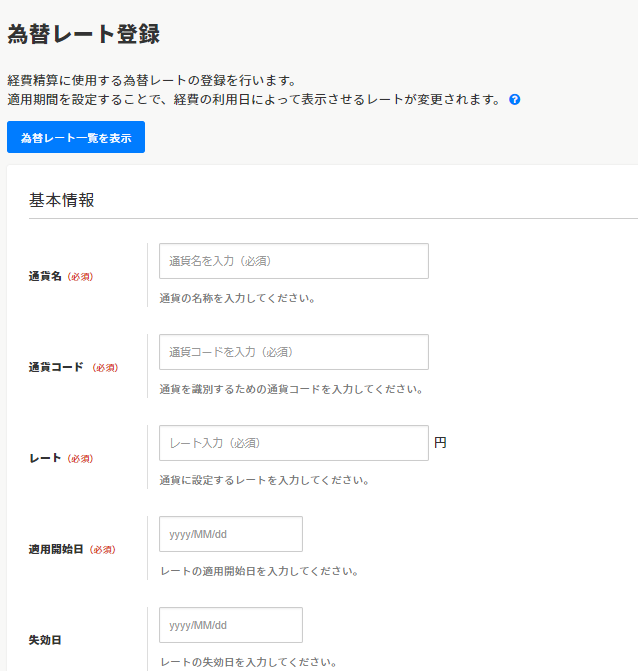Image resolution: width=638 pixels, height=671 pixels.
Task: Click the 適用開始日 date input
Action: pos(230,534)
